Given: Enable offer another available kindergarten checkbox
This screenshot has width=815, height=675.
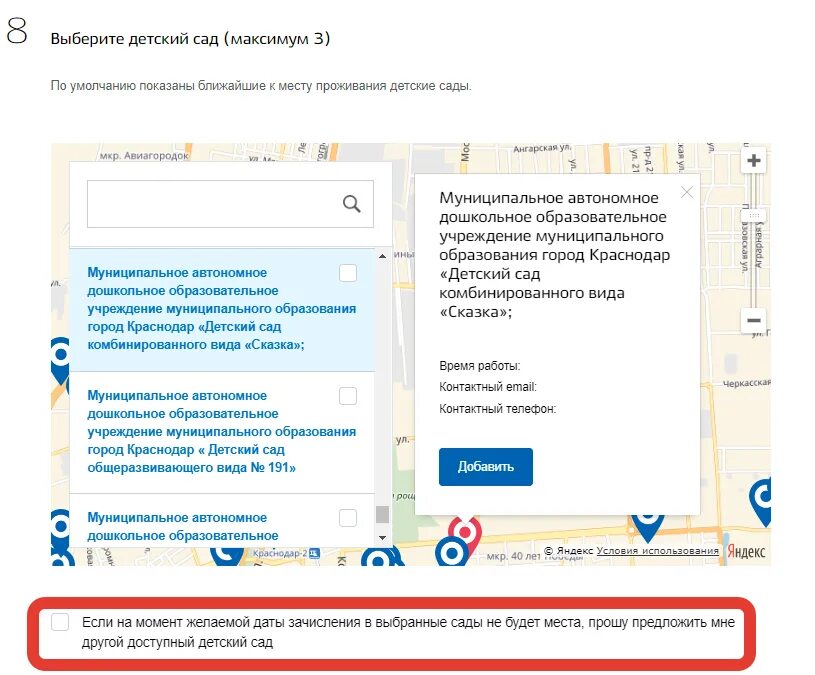Looking at the screenshot, I should click(x=60, y=622).
